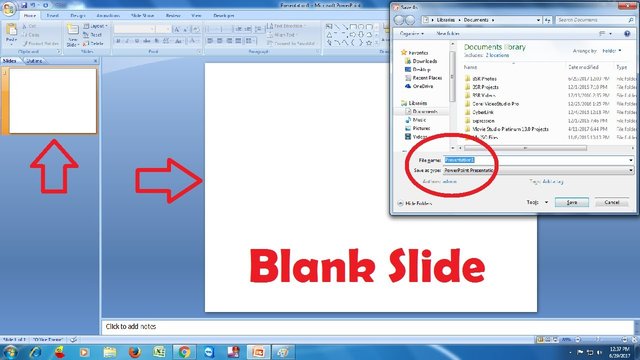Viewport: 640px width, 360px height.
Task: Switch to the Outline tab
Action: 34,61
